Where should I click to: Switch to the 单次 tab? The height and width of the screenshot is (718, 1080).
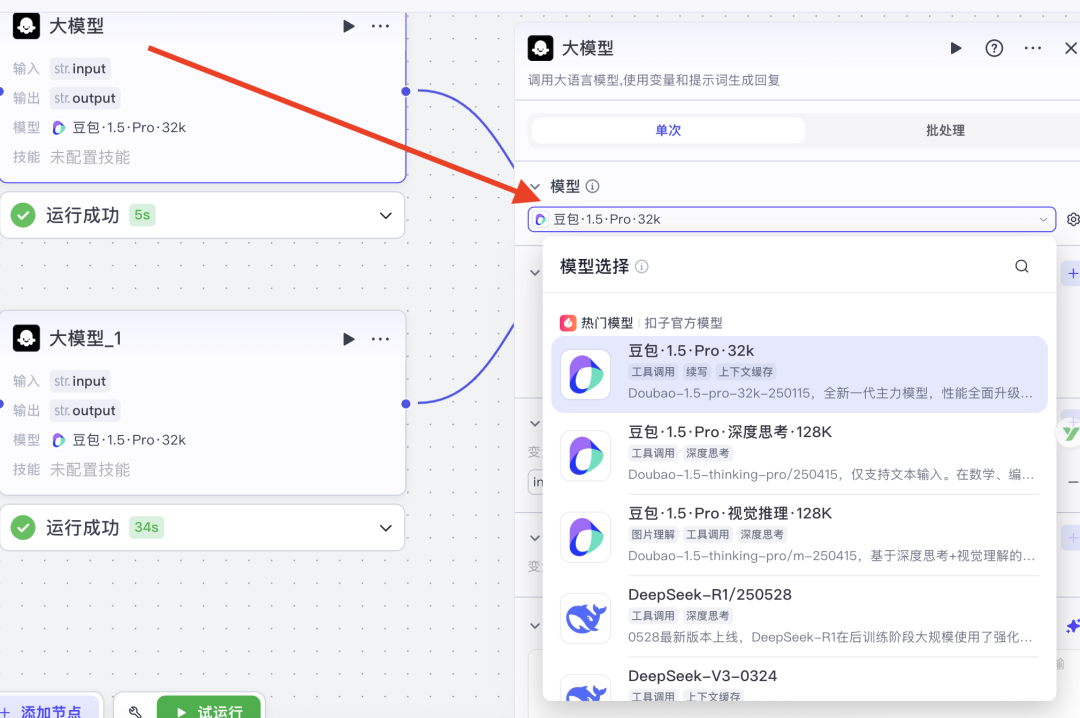668,130
